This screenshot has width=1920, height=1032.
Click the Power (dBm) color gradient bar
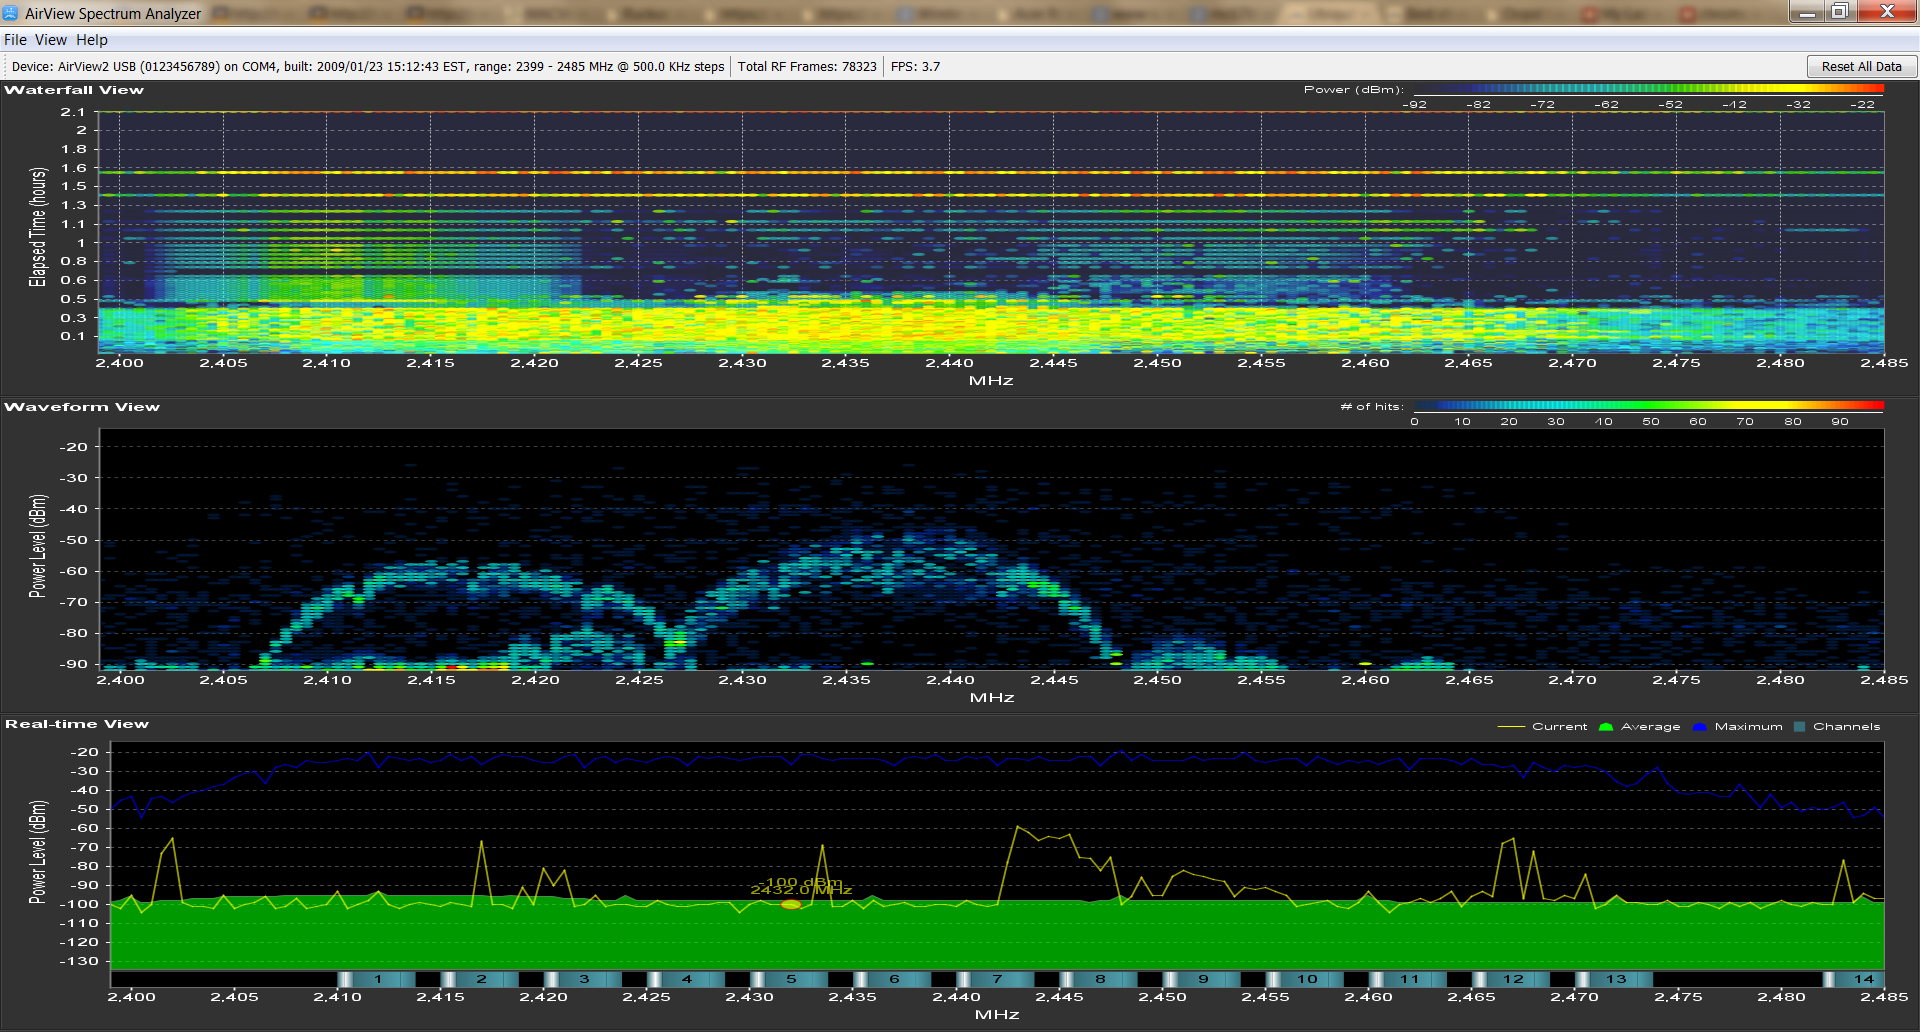click(1648, 89)
